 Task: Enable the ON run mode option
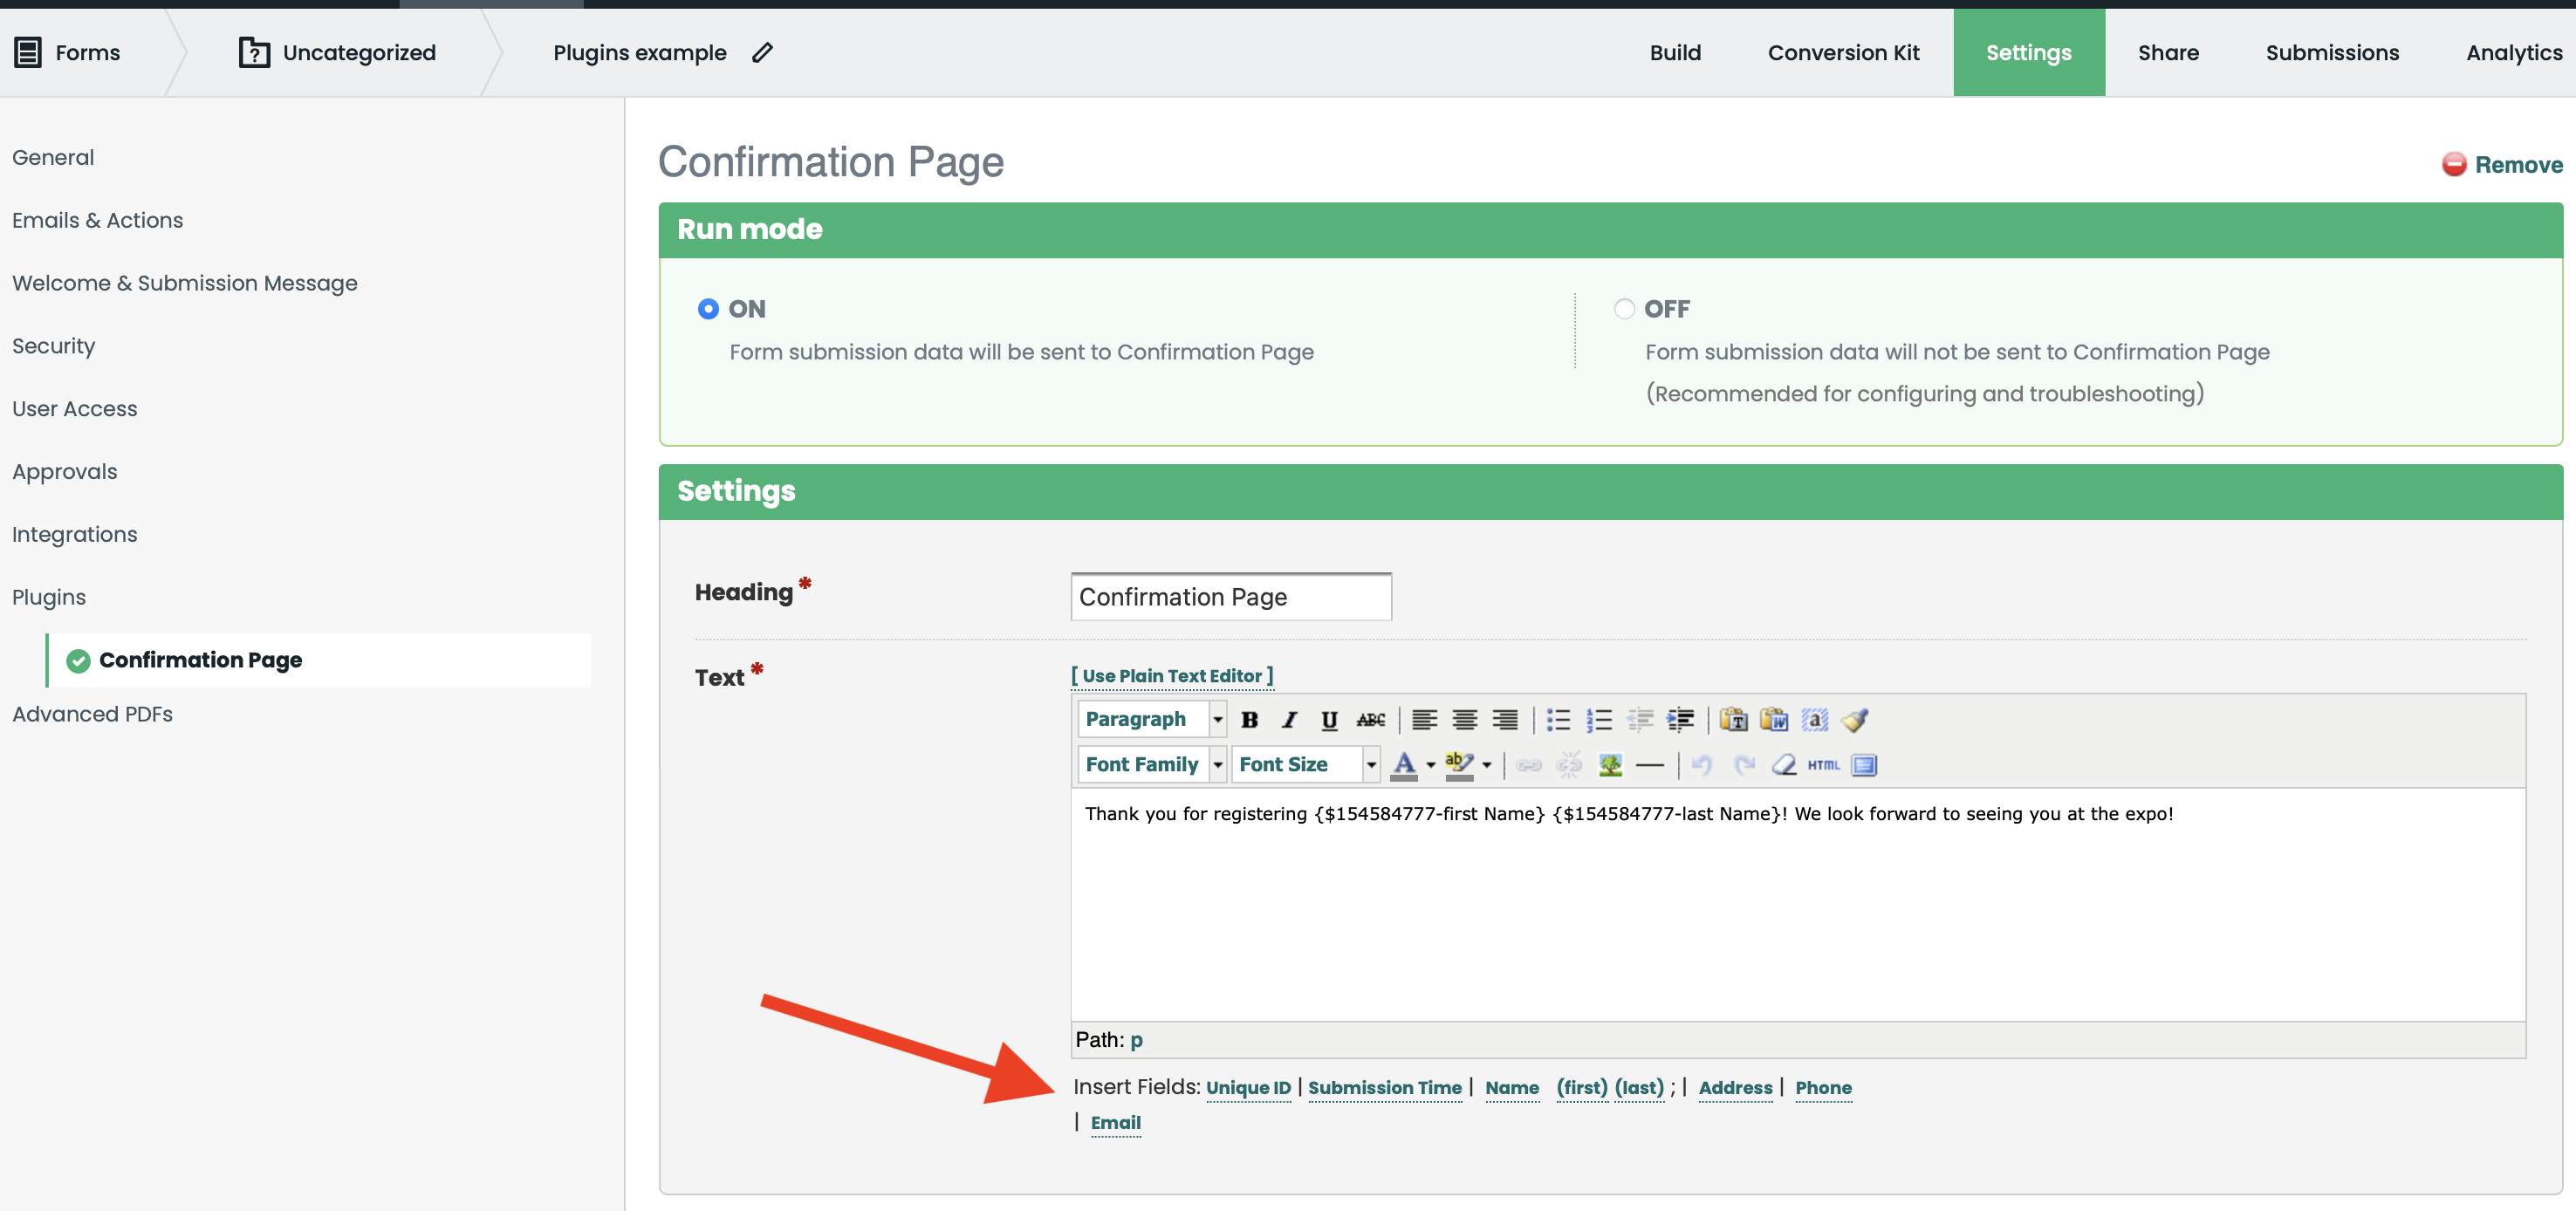(x=708, y=309)
